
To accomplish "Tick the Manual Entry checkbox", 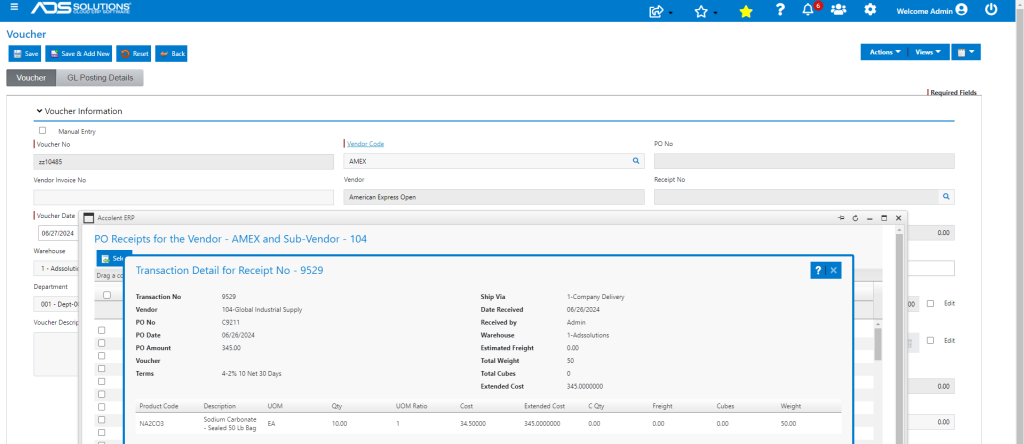I will (x=43, y=131).
